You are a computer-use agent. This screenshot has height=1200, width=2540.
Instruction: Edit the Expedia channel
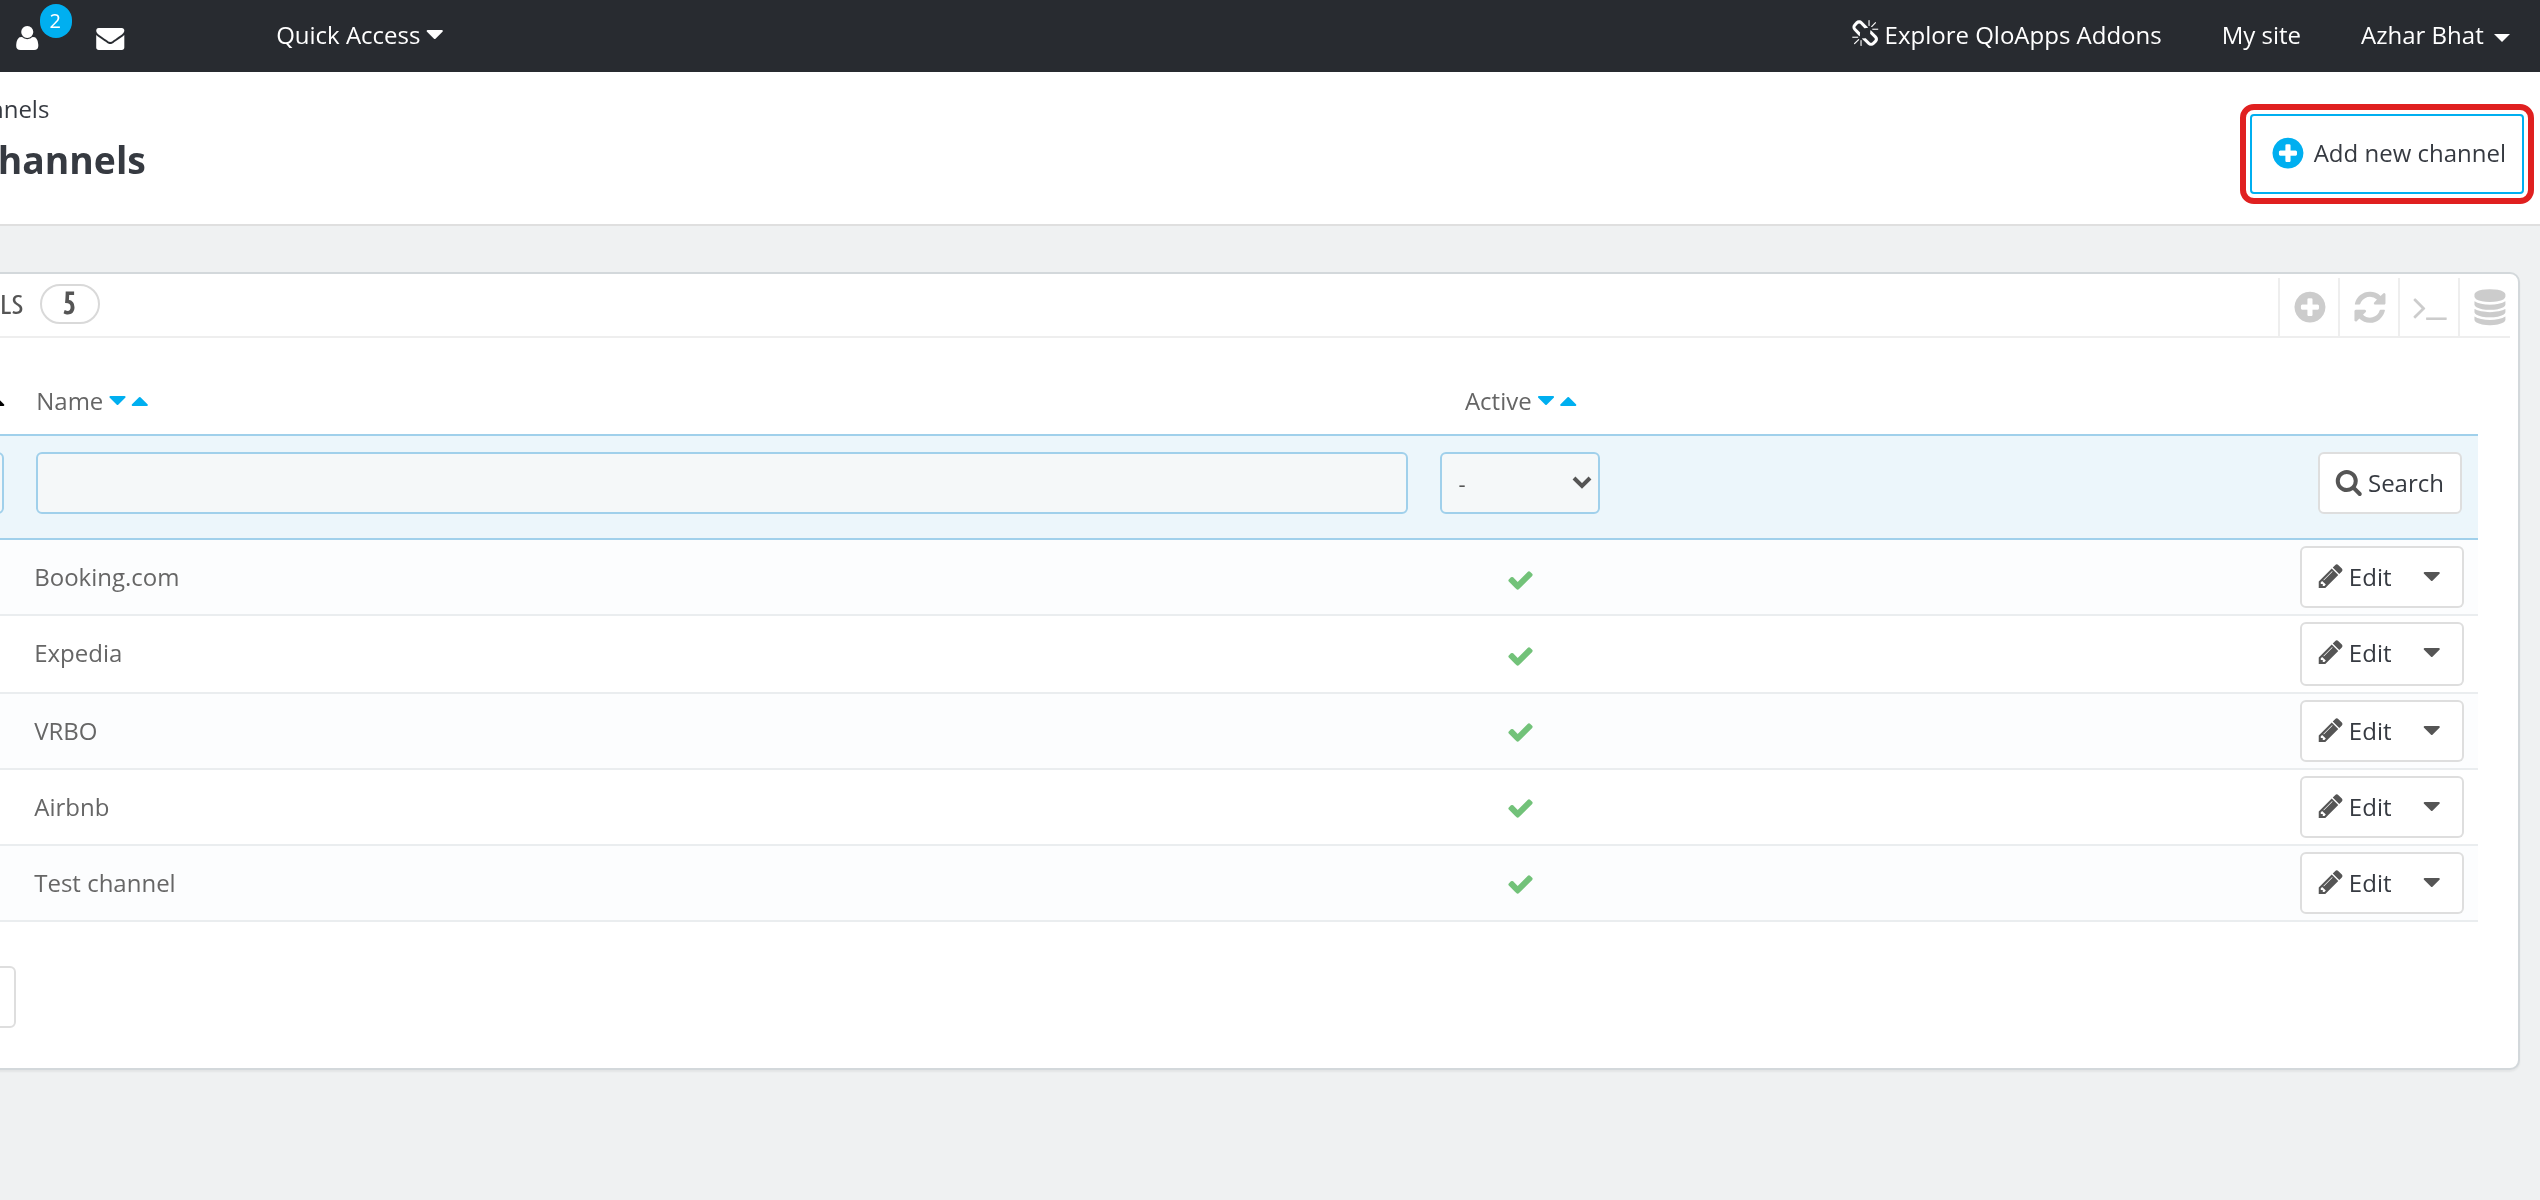pos(2354,653)
